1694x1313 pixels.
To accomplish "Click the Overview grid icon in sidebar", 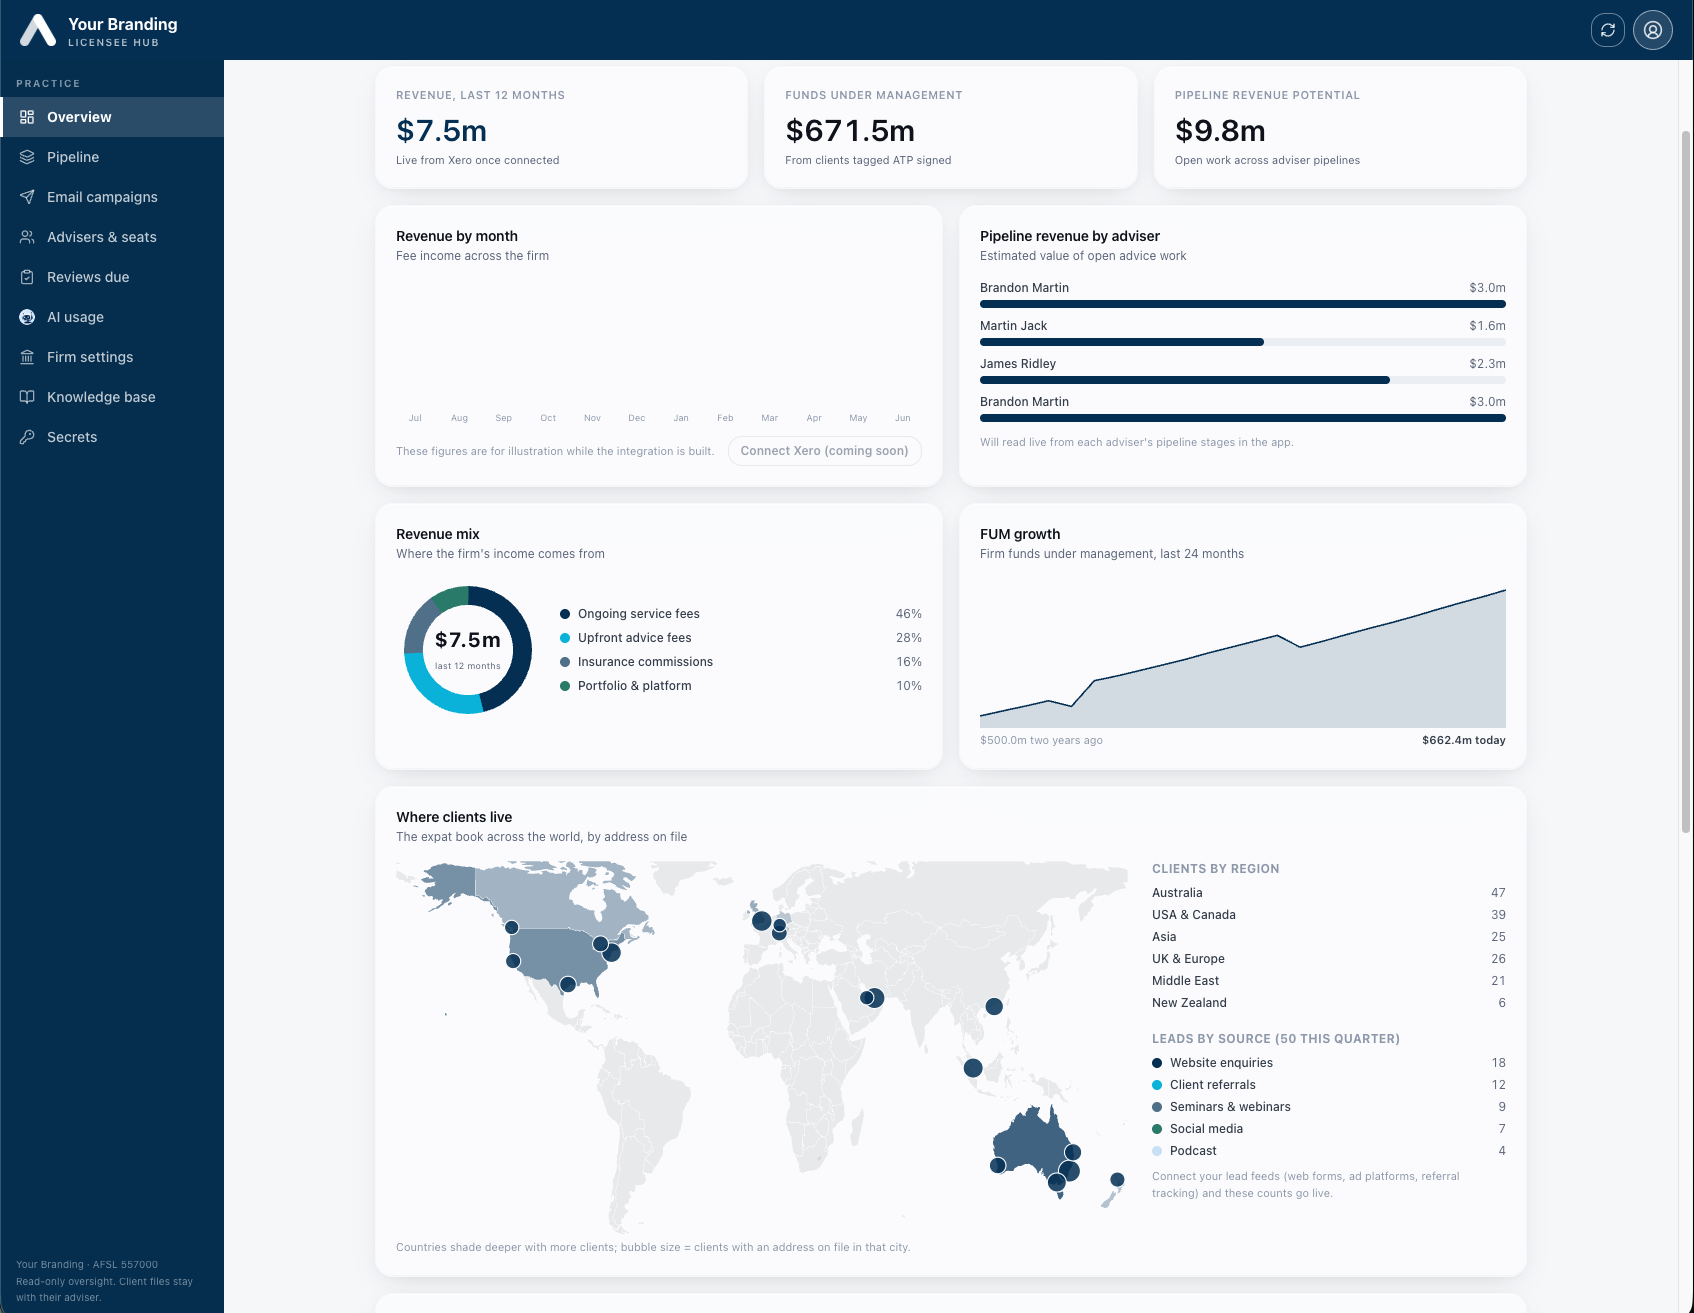I will point(27,117).
